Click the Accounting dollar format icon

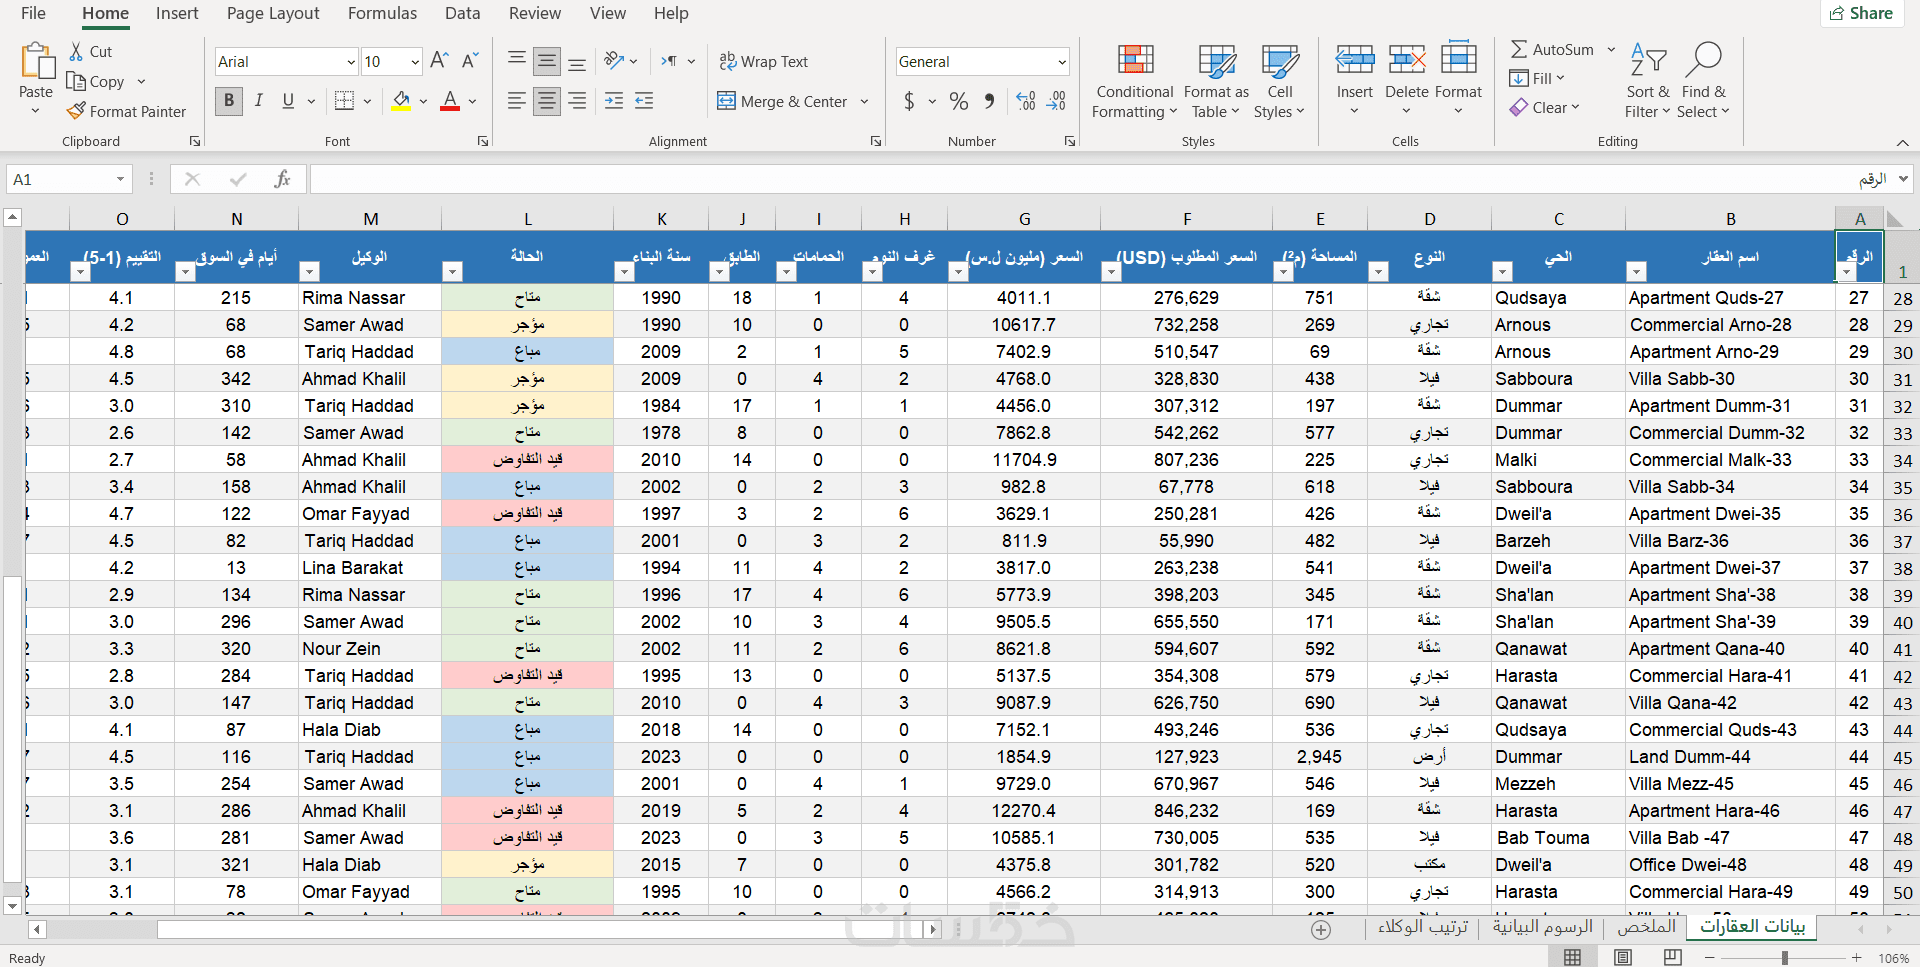909,101
